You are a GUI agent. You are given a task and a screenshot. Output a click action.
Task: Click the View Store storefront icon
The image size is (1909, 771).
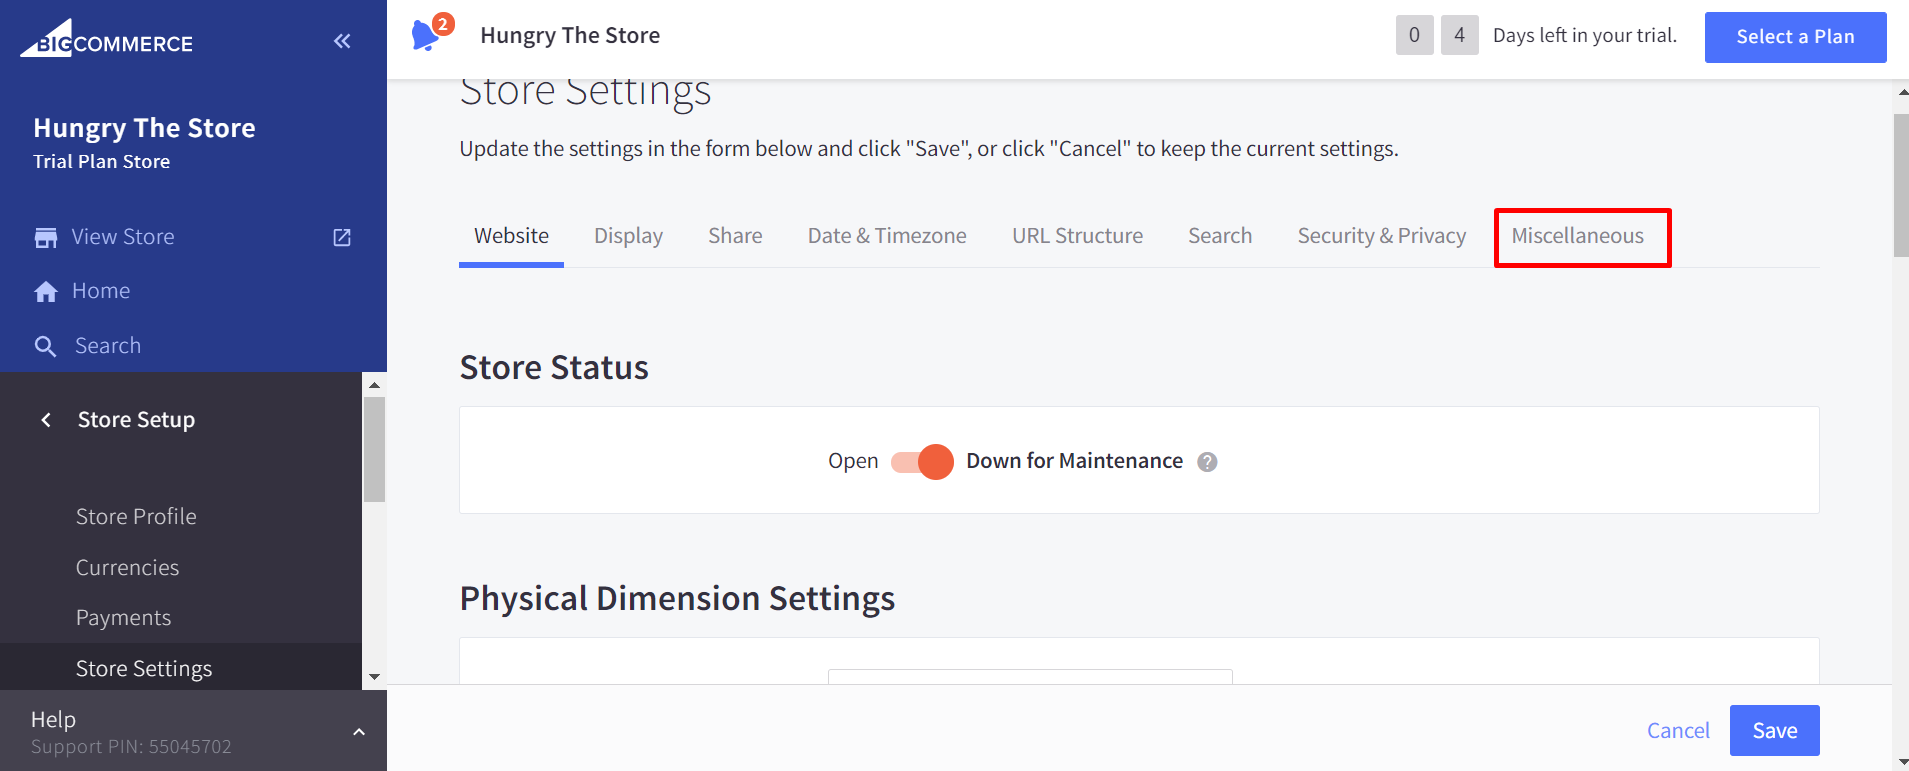[46, 237]
